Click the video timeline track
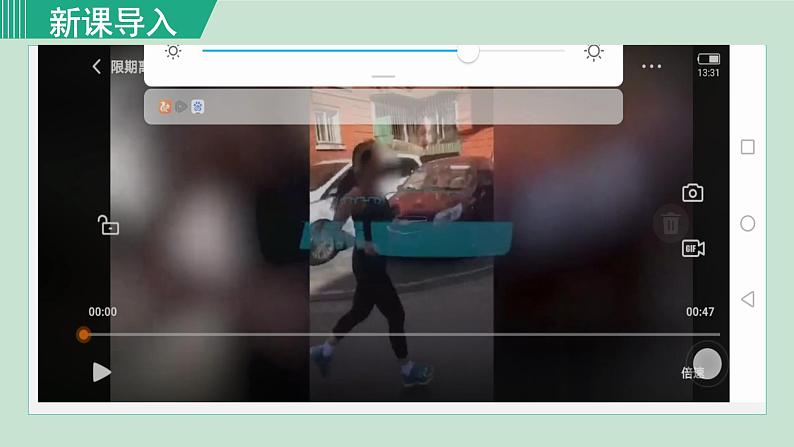 [404, 335]
